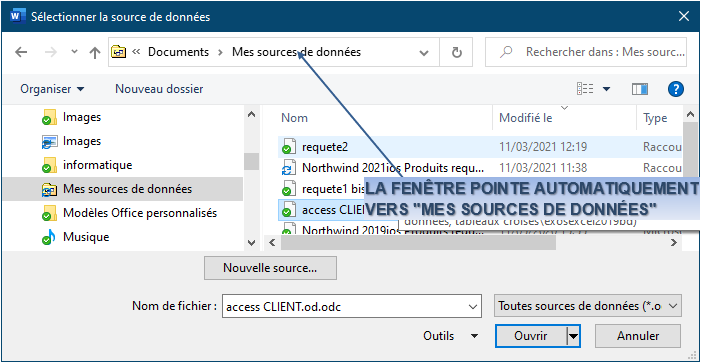Click date 11/03/2021 11:38 cell
Screen dimensions: 701x363
click(x=543, y=168)
